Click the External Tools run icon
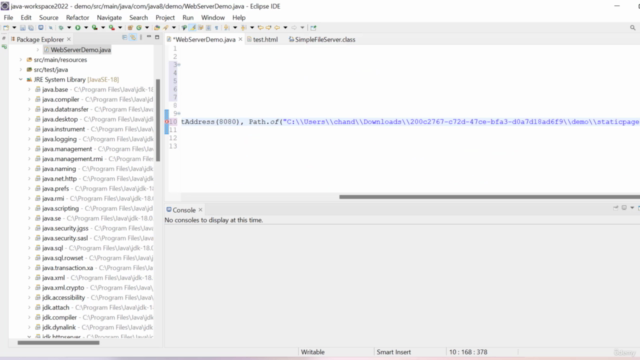 (x=111, y=28)
